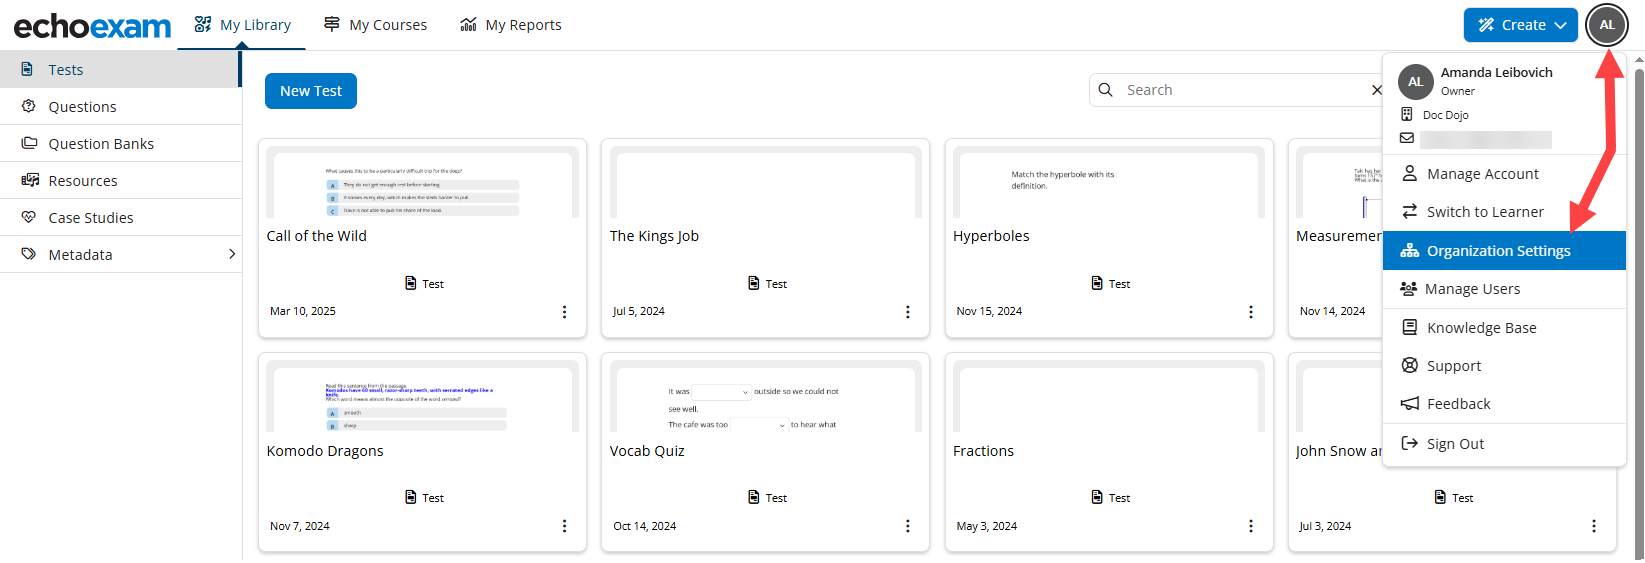Select Organization Settings in account menu

[1498, 251]
